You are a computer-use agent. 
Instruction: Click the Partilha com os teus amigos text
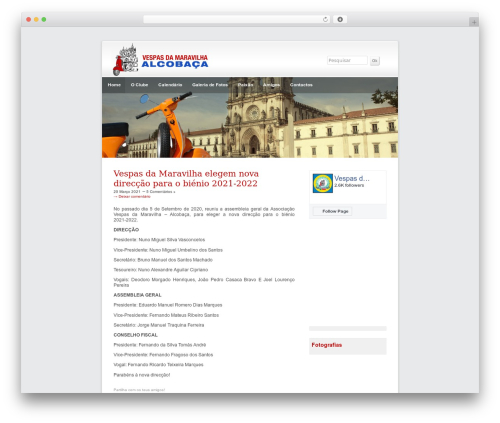139,390
